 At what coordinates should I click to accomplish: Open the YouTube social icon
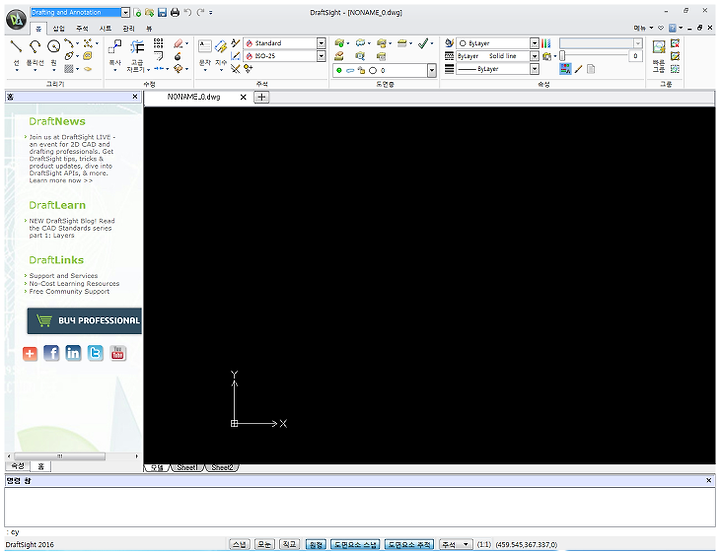coord(118,353)
